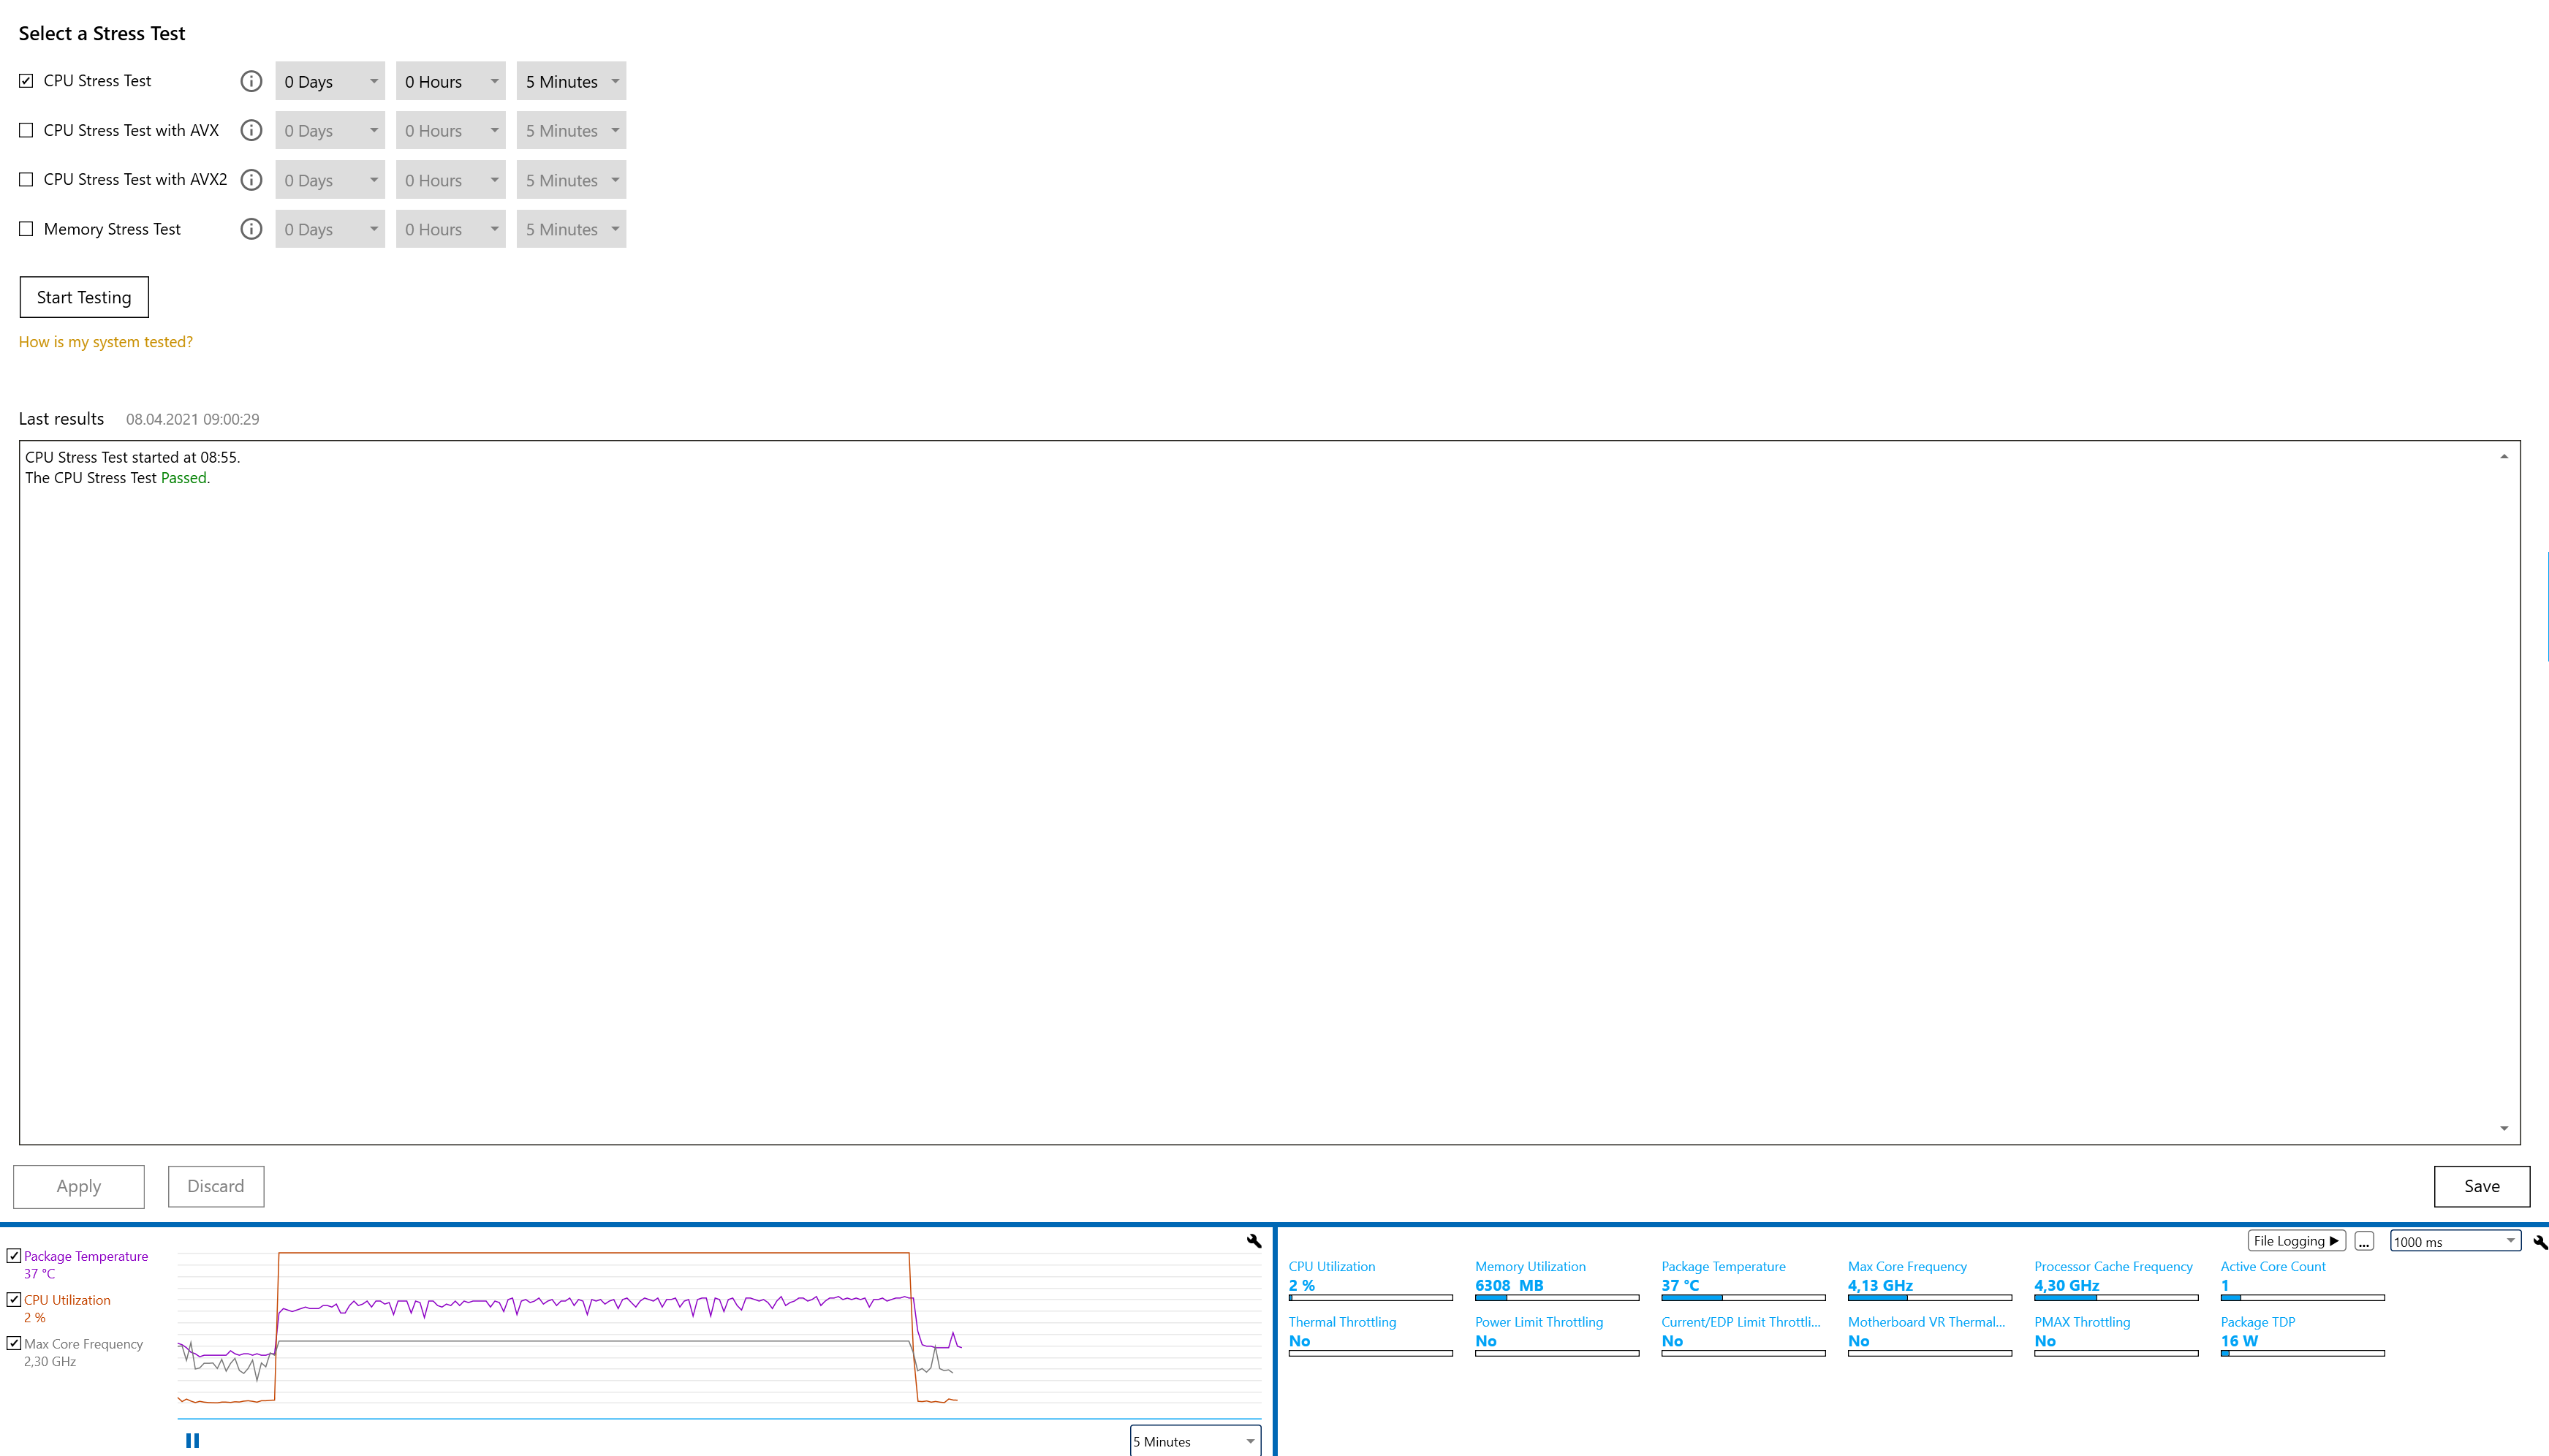Open monitor settings via the far-right wrench icon

click(2540, 1242)
